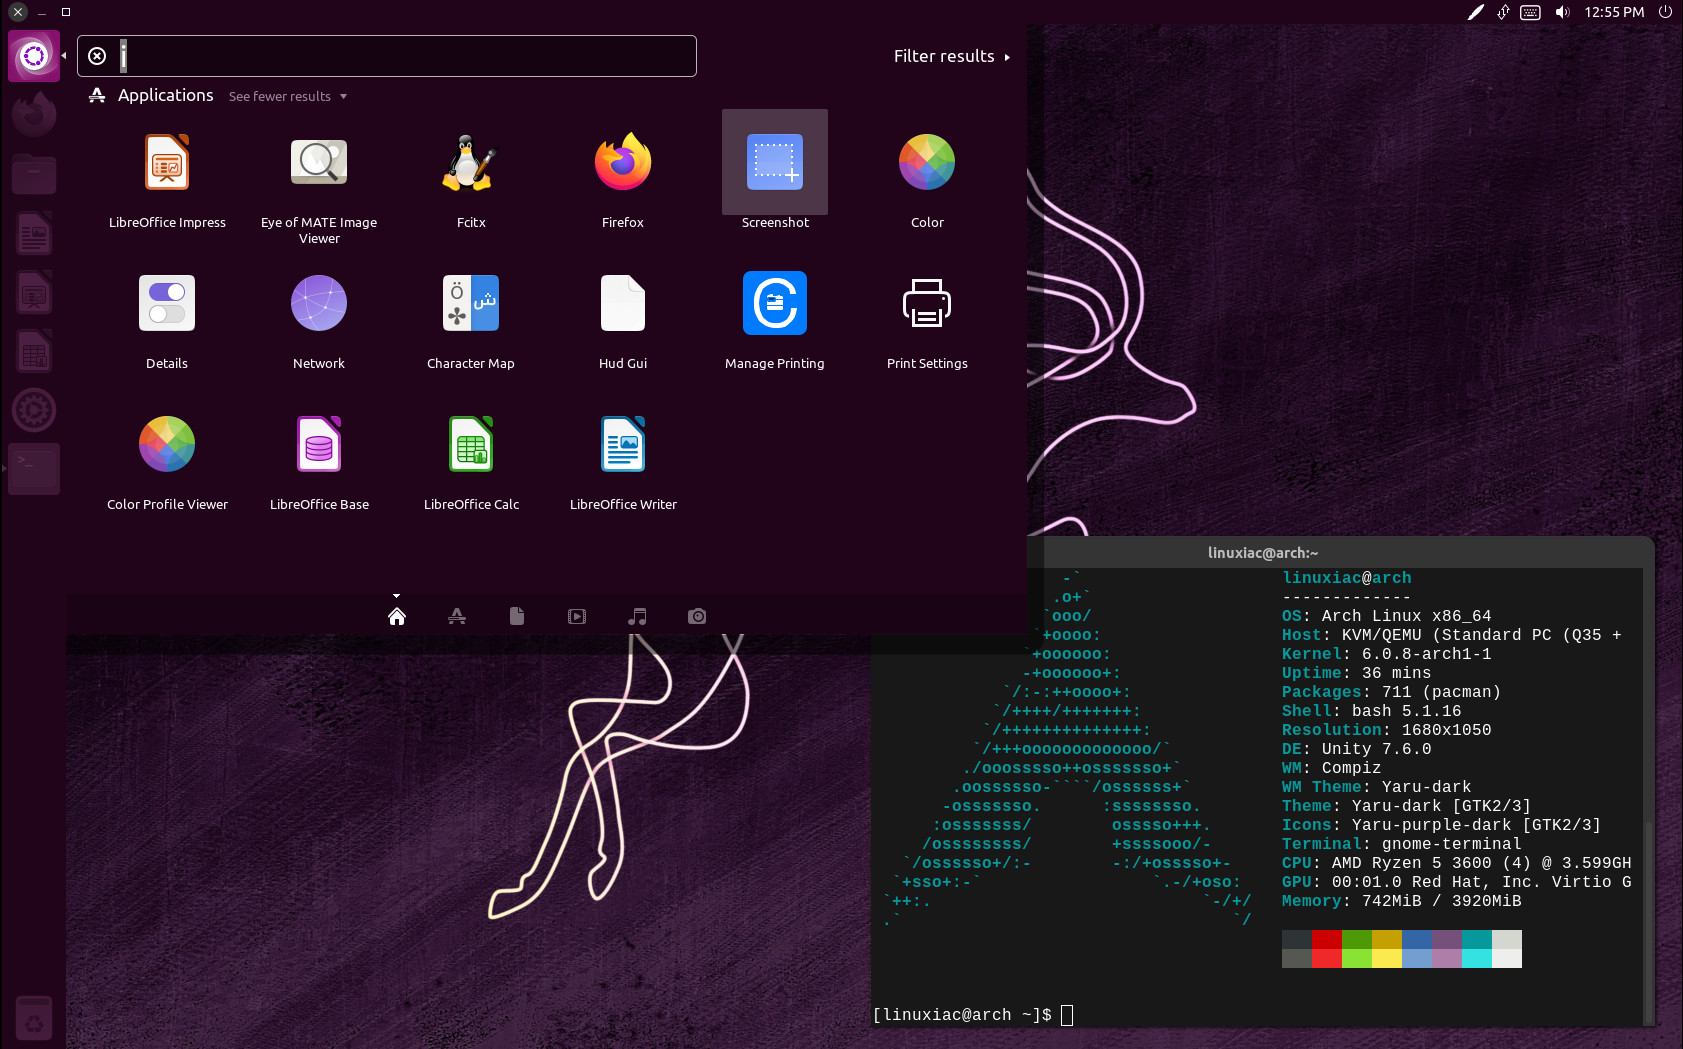Image resolution: width=1683 pixels, height=1049 pixels.
Task: Switch to the Home lens
Action: (397, 616)
